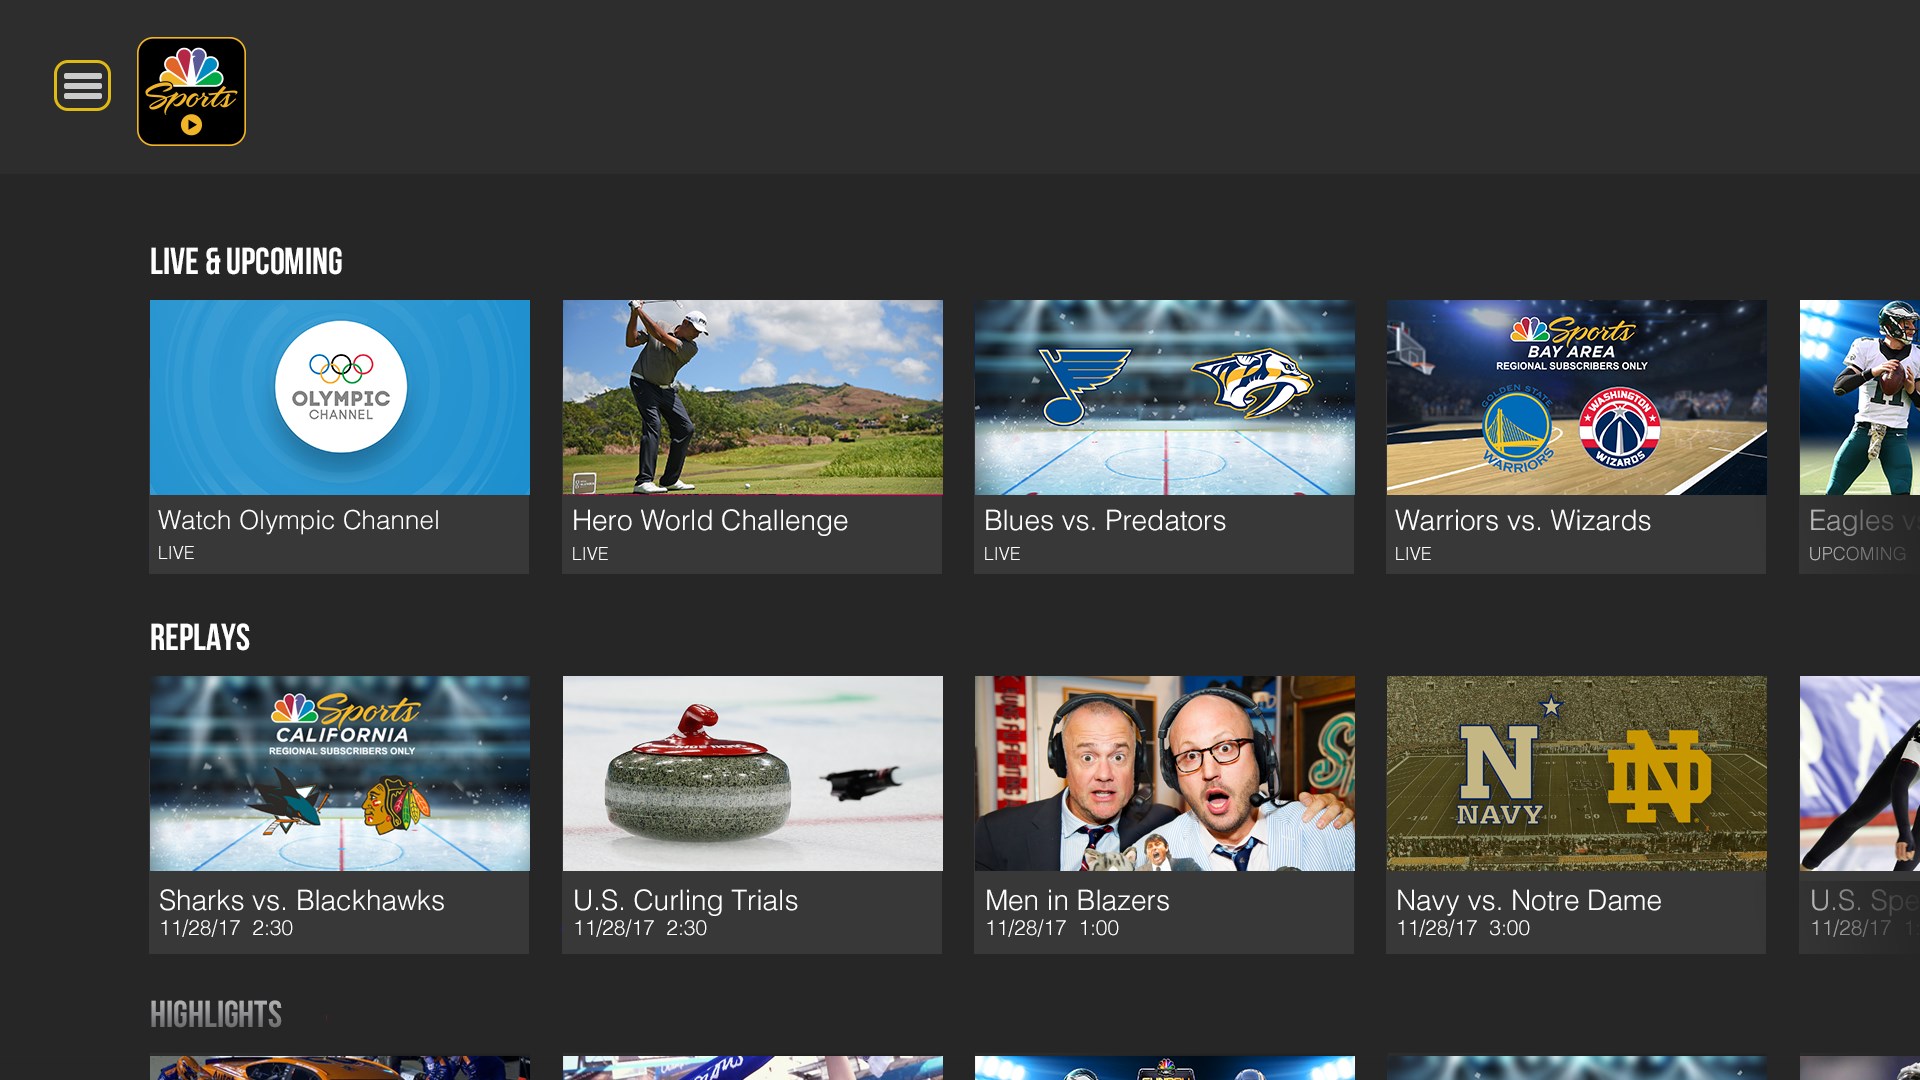Select the Hero World Challenge golf thumbnail
The image size is (1920, 1080).
[x=752, y=397]
